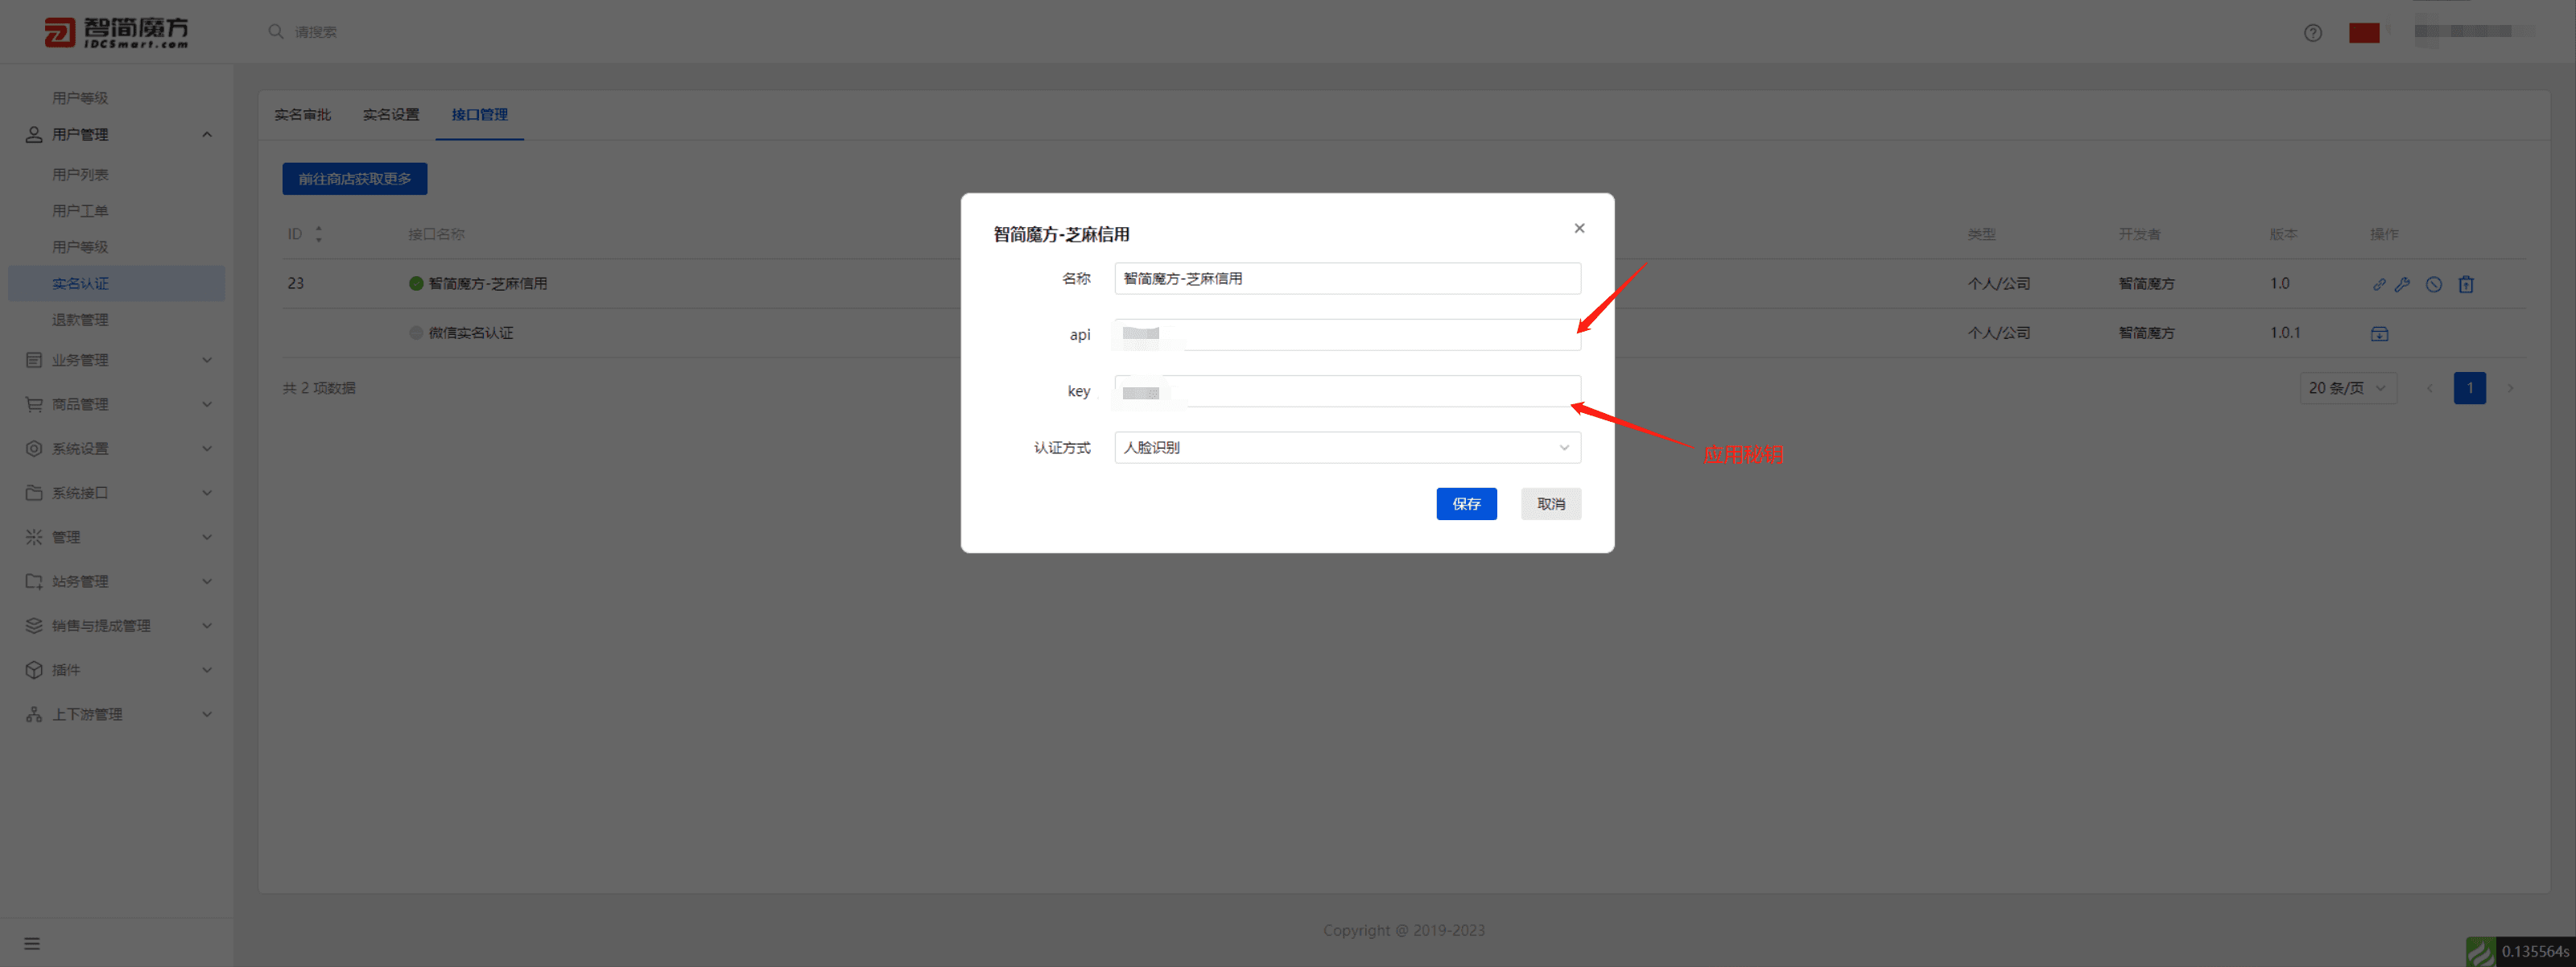Screen dimensions: 2576x967
Task: Click the 前往商店获取更多 button
Action: point(354,178)
